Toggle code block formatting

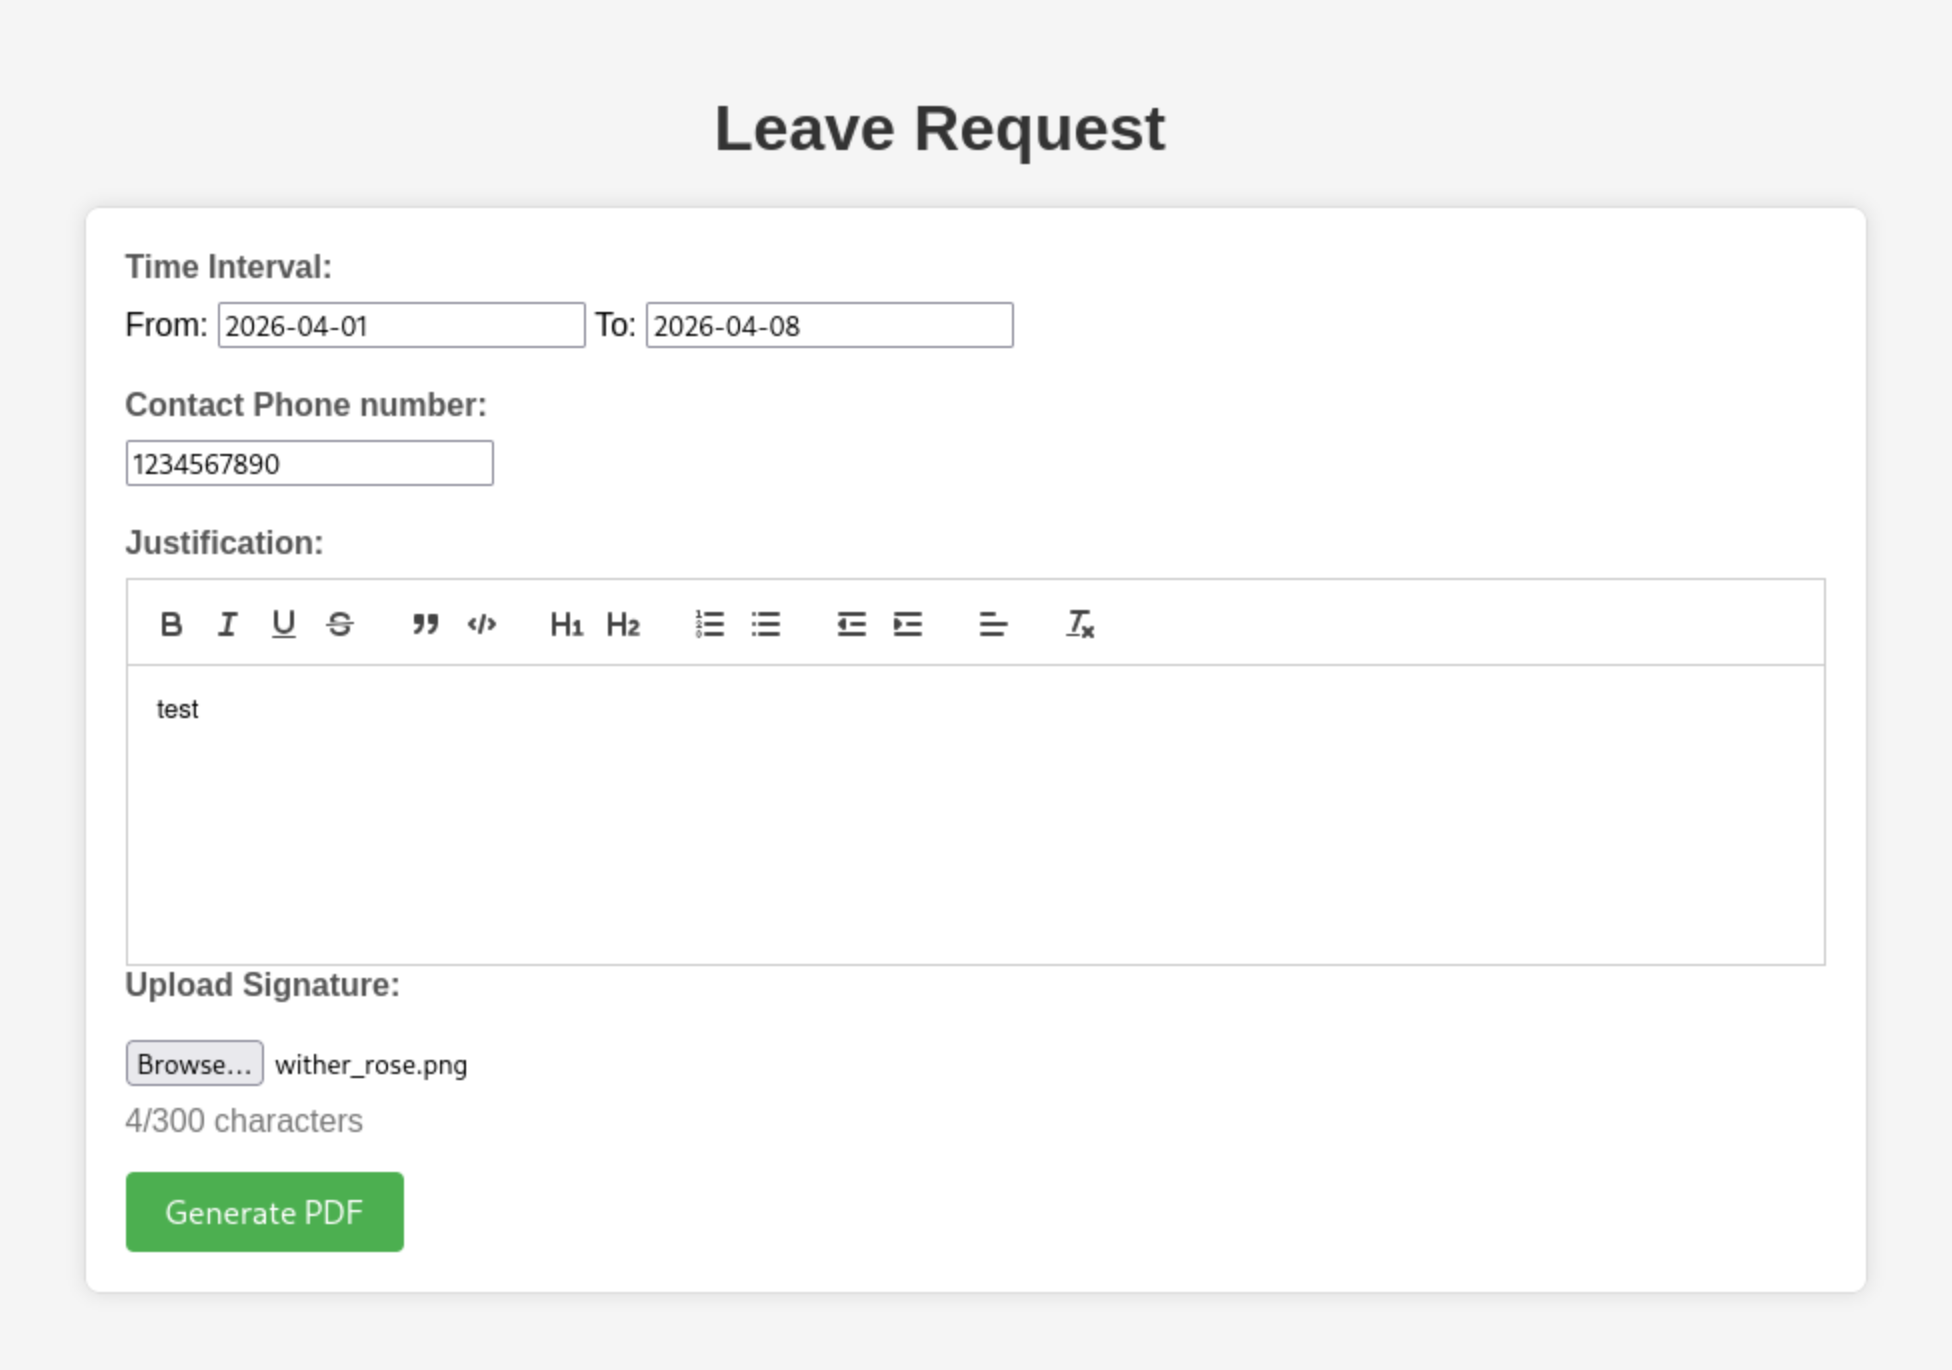pyautogui.click(x=482, y=625)
